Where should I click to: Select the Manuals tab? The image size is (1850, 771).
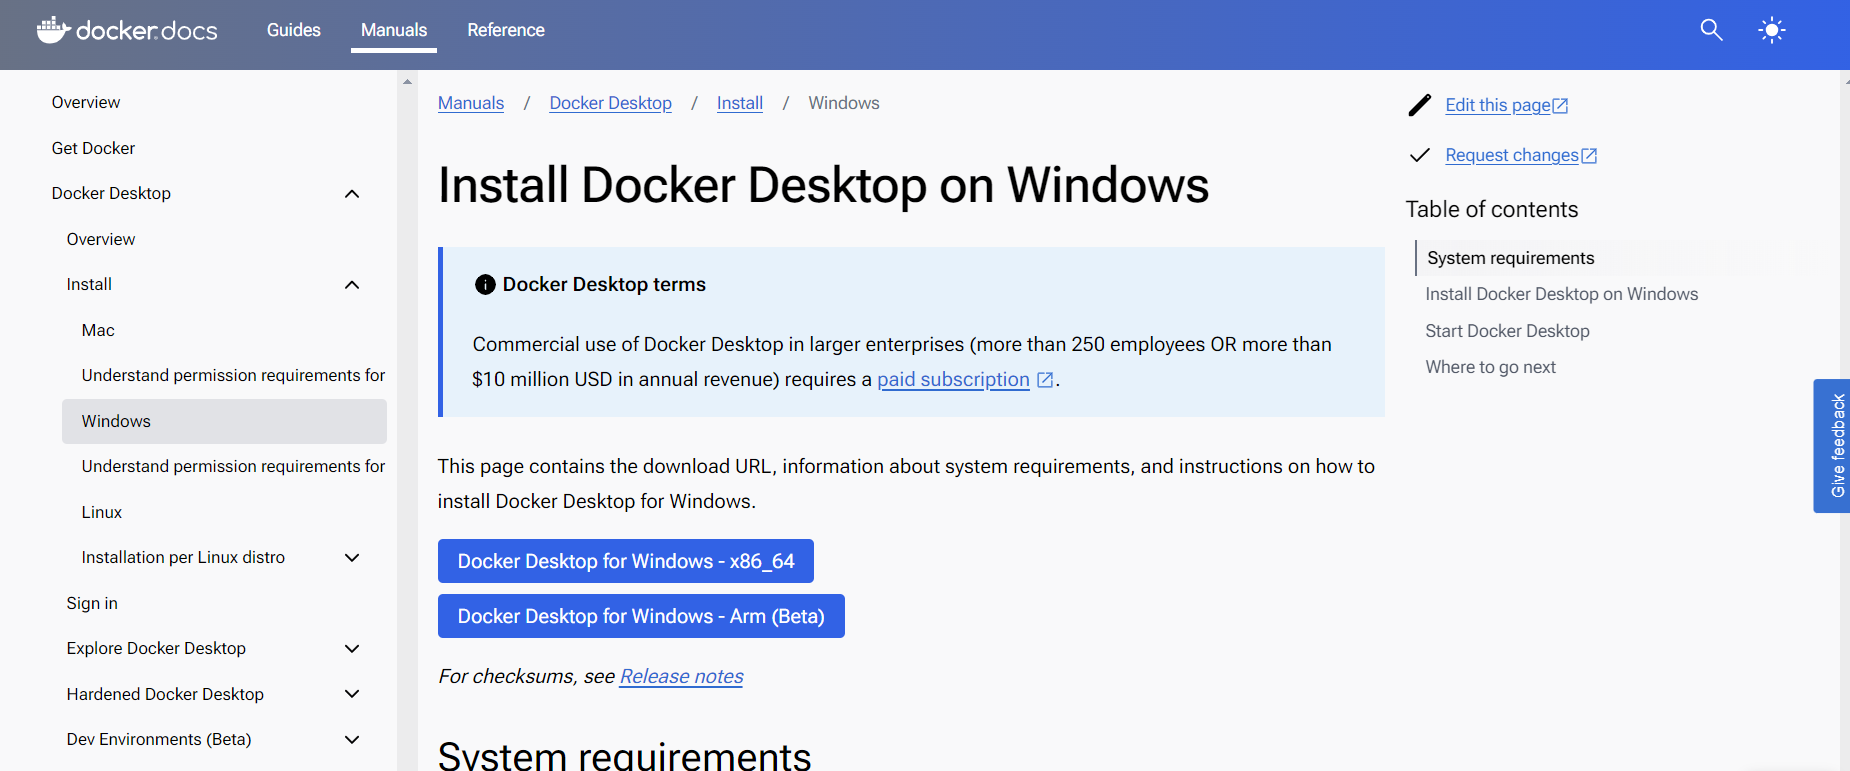394,30
